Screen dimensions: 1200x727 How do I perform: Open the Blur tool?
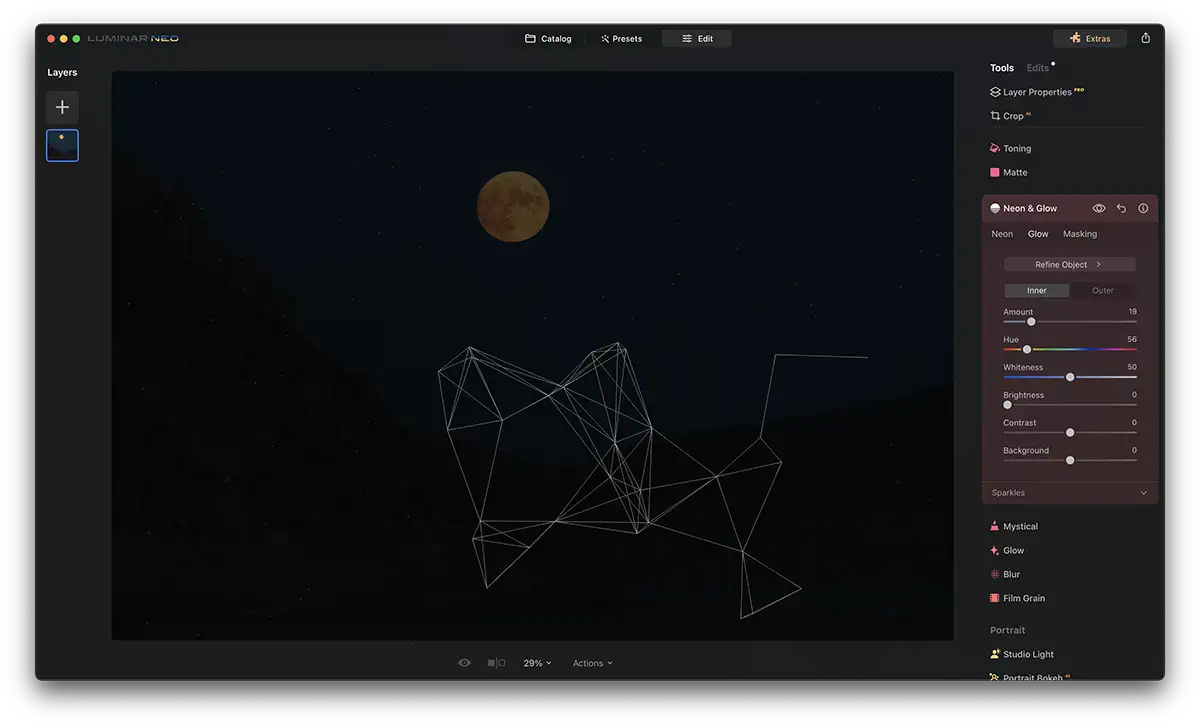pyautogui.click(x=1005, y=574)
